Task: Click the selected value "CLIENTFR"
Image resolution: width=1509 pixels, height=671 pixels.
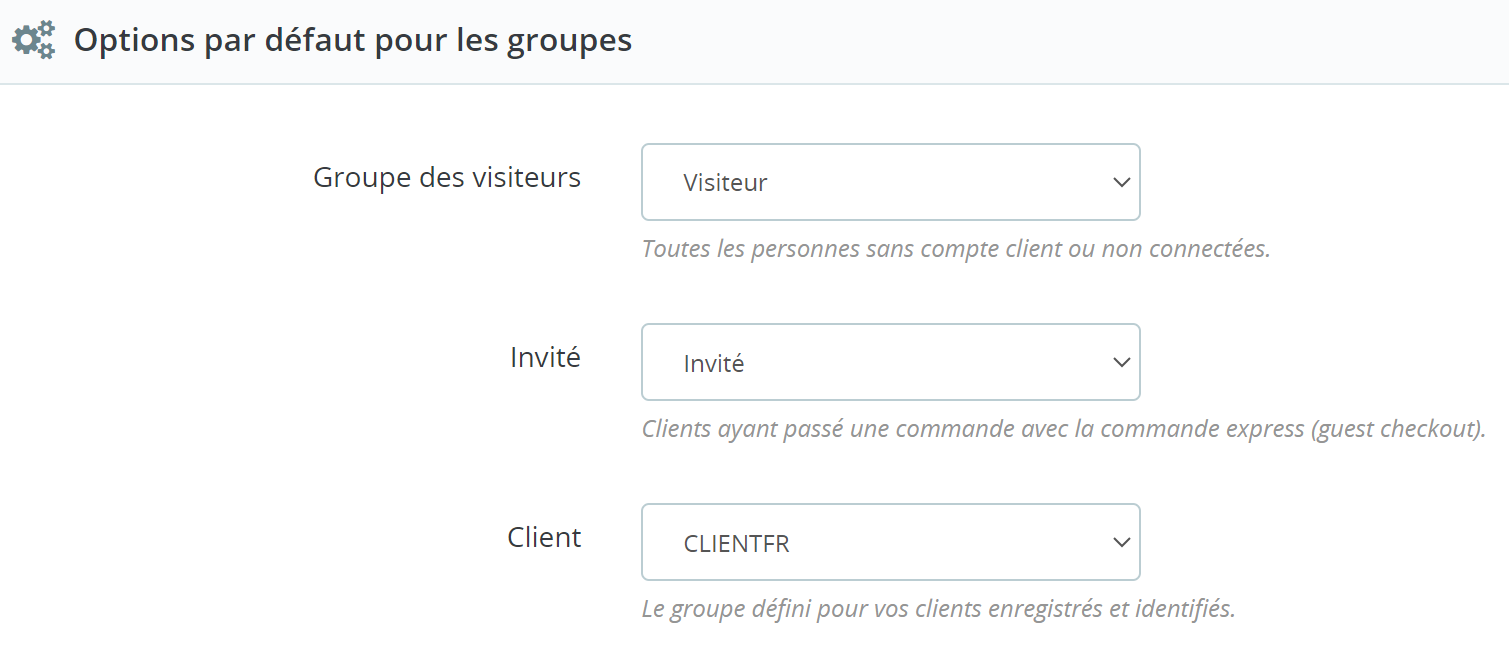Action: (x=736, y=544)
